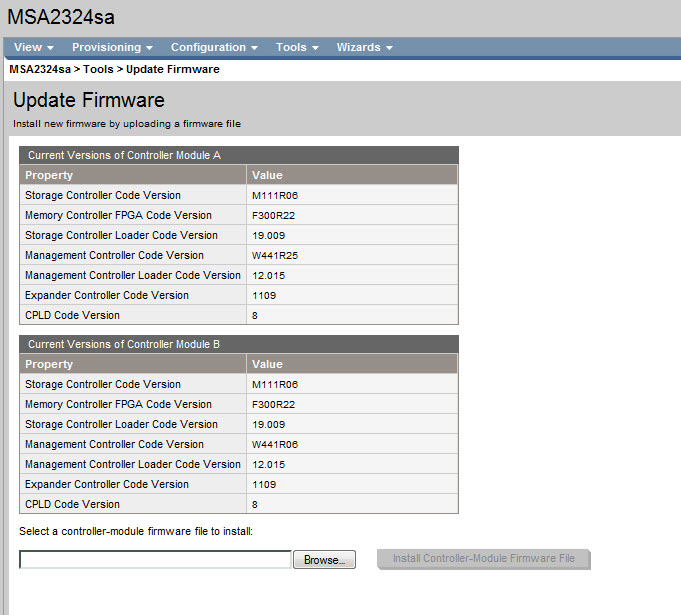The image size is (681, 615).
Task: Select Module A Storage Controller Loader Code row
Action: point(239,235)
